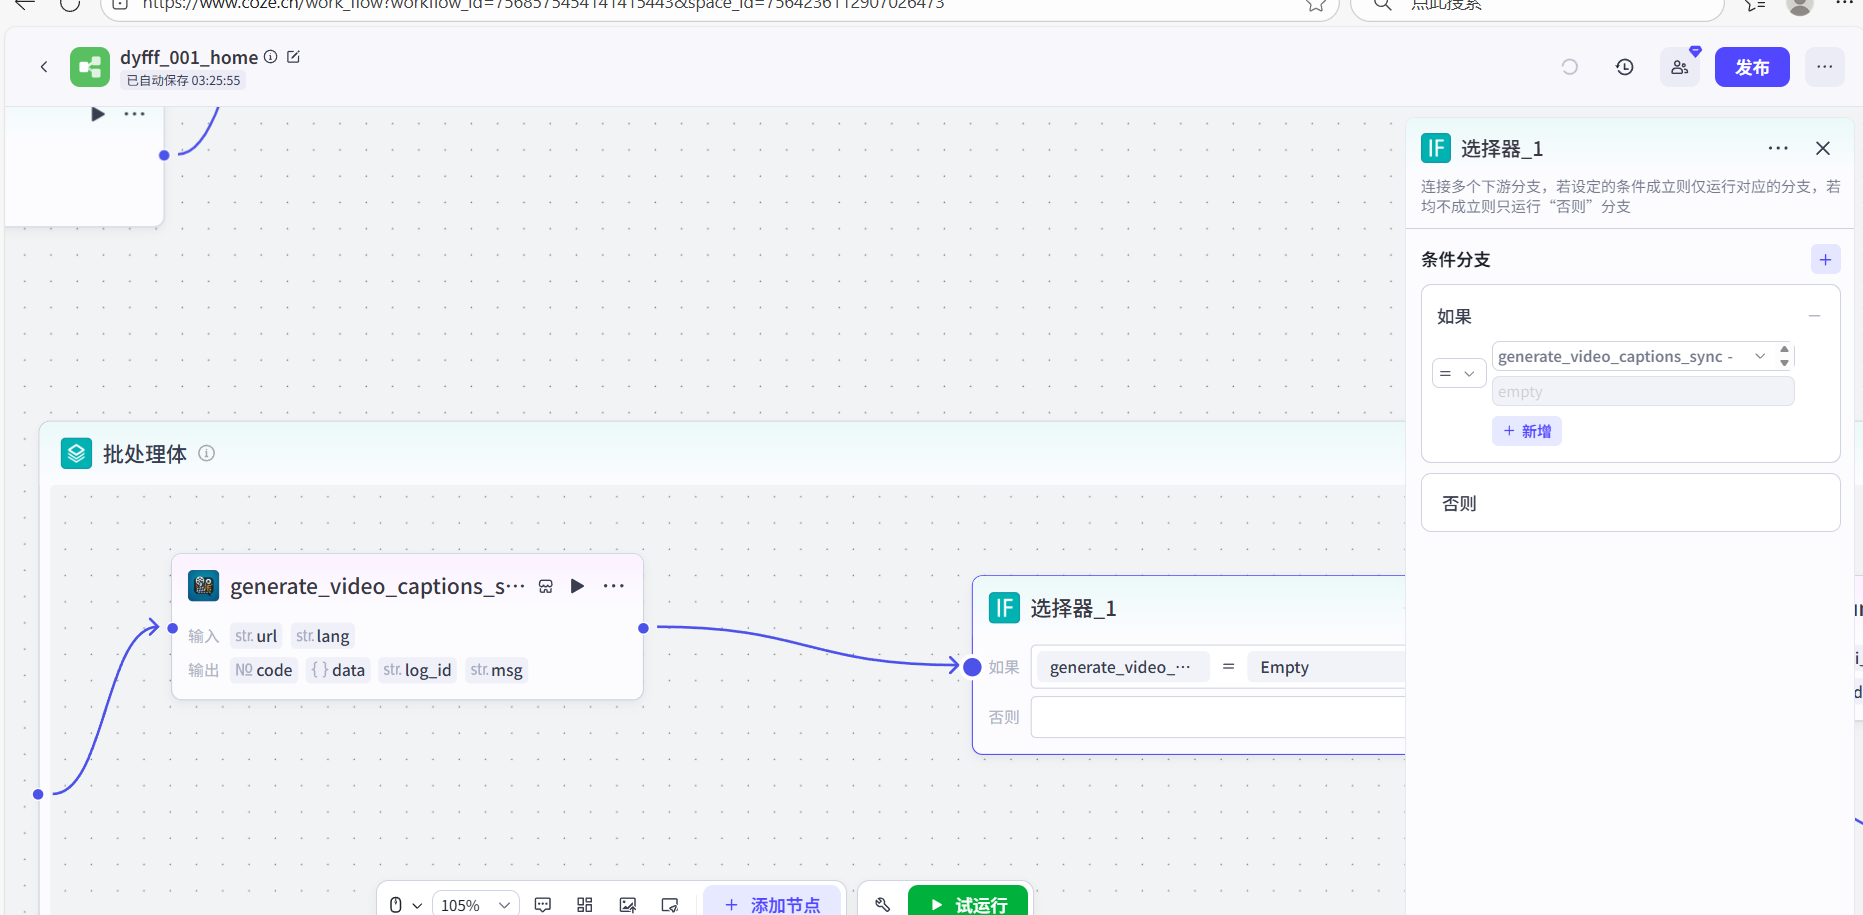Select the 选择器_1 node title on canvas
Viewport: 1863px width, 915px height.
tap(1073, 608)
